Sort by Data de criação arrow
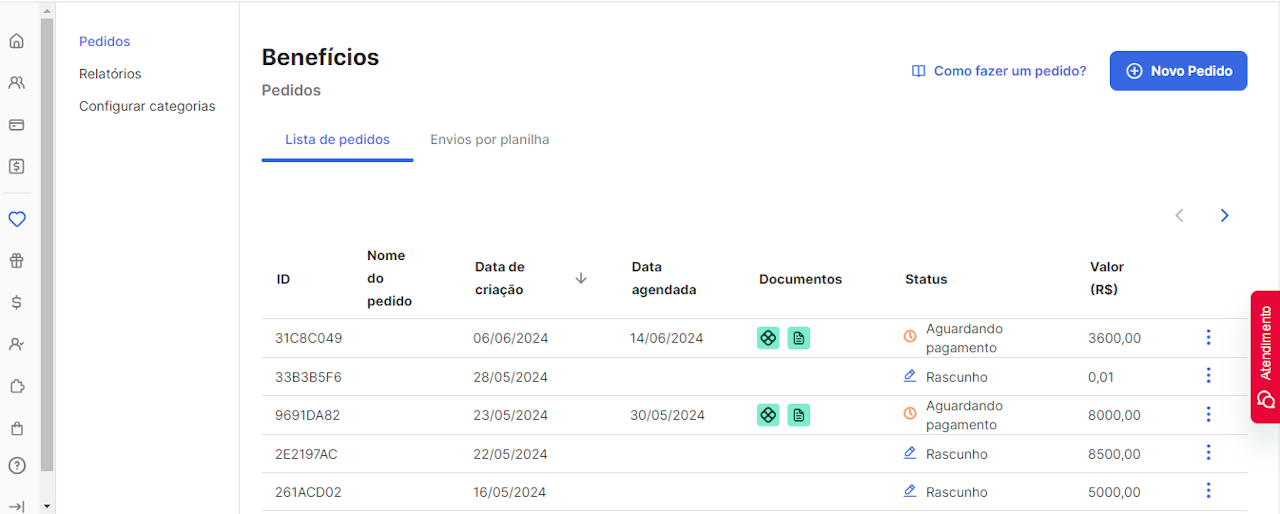The width and height of the screenshot is (1280, 514). pyautogui.click(x=581, y=278)
